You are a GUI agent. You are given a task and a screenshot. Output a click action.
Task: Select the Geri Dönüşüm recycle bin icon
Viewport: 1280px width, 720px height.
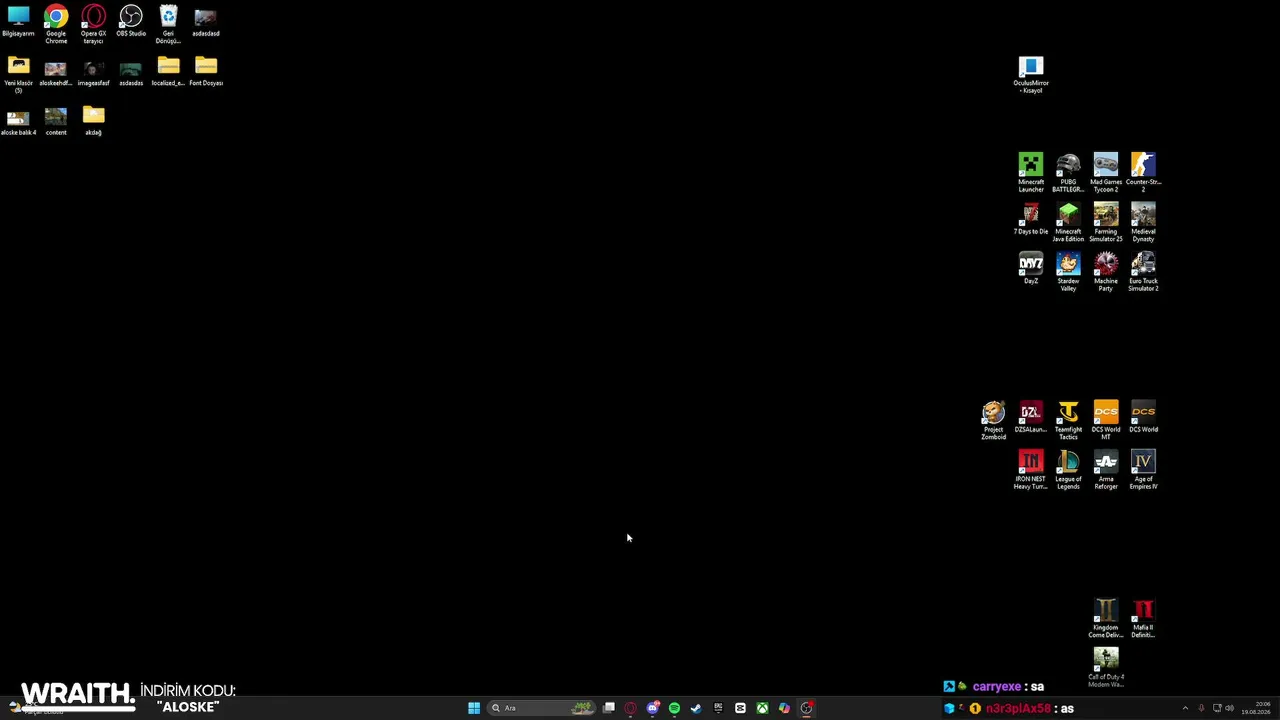pos(168,24)
